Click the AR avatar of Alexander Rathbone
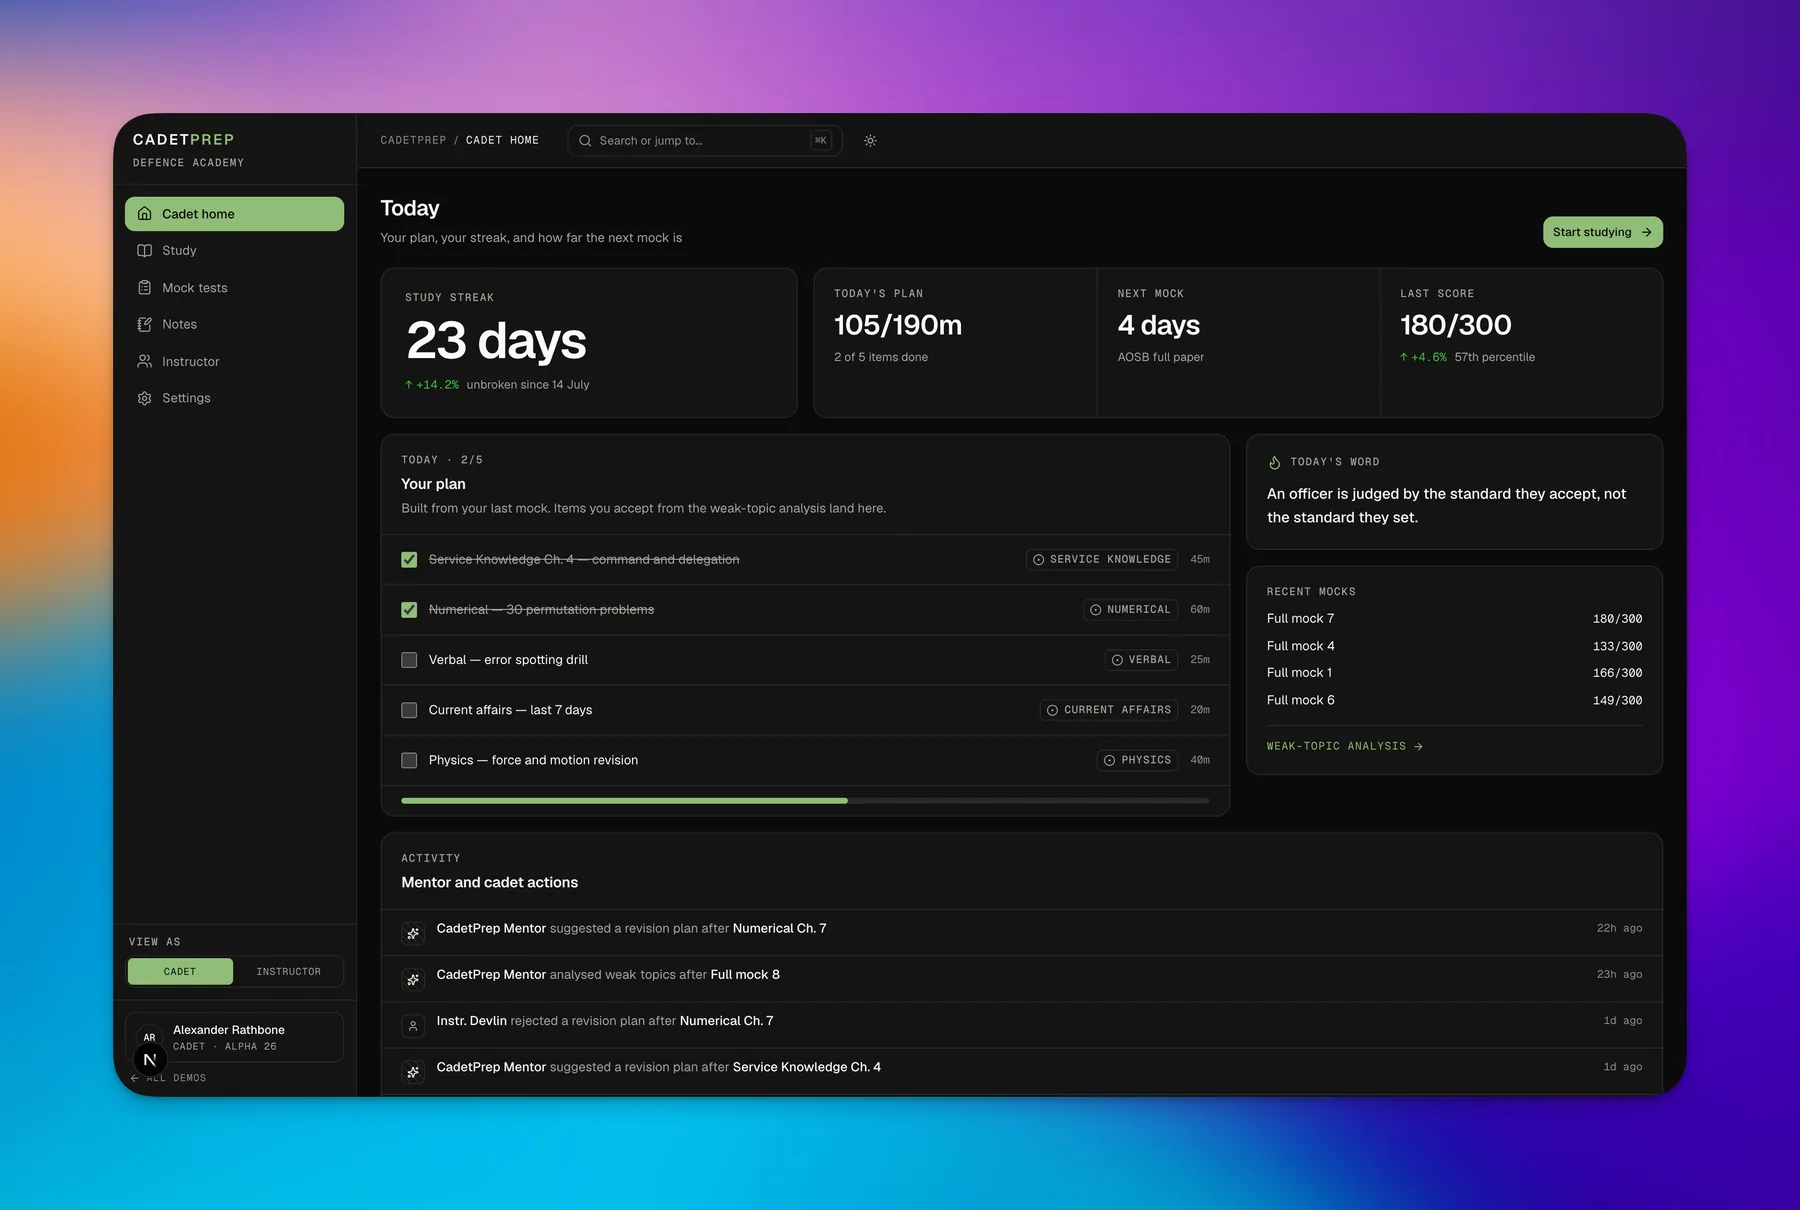The width and height of the screenshot is (1800, 1210). [x=149, y=1037]
